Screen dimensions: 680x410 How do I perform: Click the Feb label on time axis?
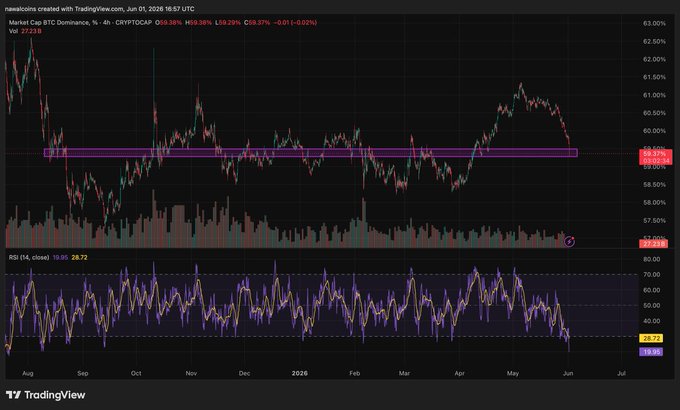pos(355,374)
